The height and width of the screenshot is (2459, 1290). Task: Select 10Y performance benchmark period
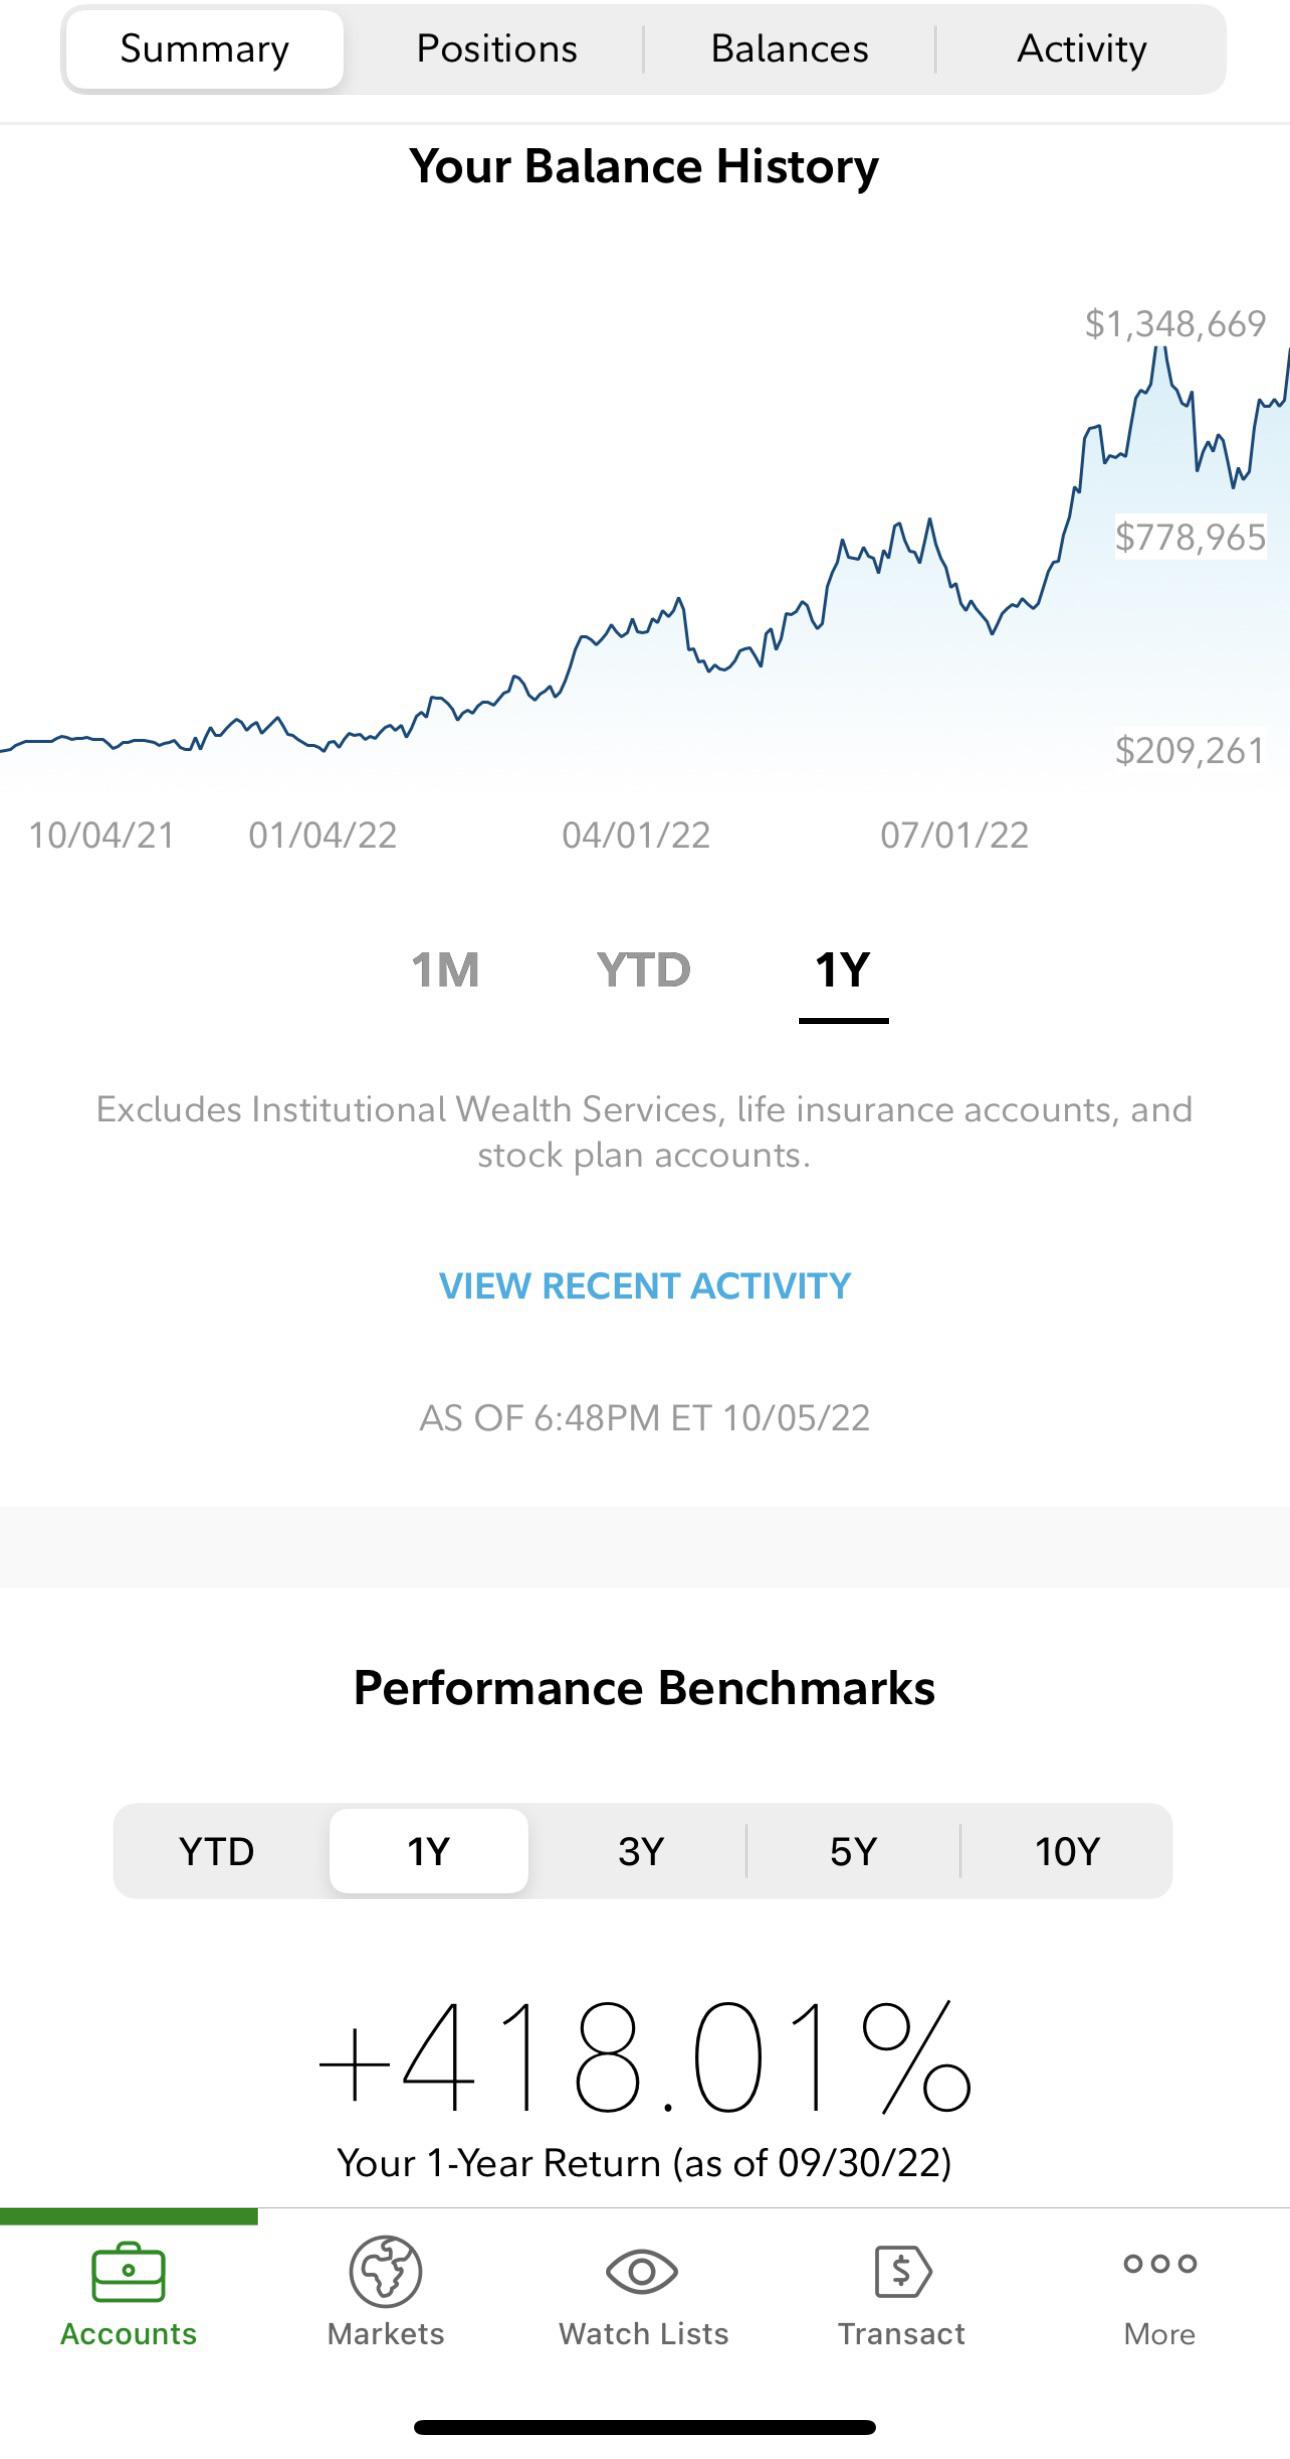1067,1852
